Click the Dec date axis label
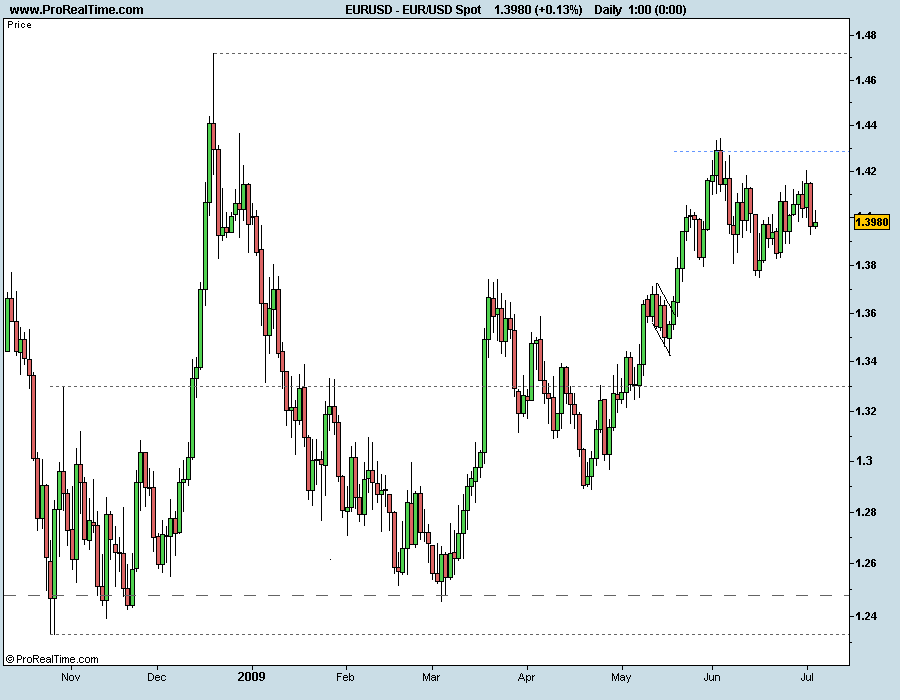900x700 pixels. pos(157,677)
